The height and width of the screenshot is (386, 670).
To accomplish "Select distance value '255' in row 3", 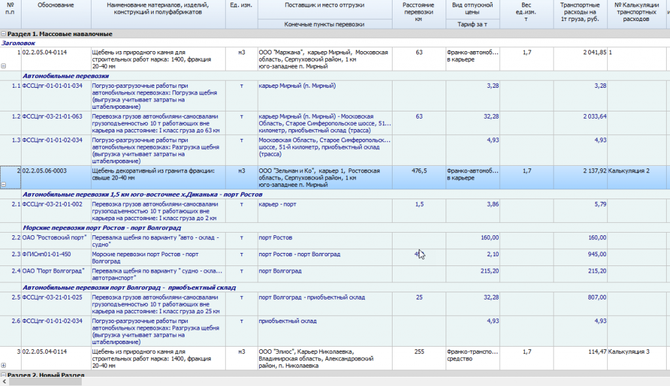I will click(419, 358).
